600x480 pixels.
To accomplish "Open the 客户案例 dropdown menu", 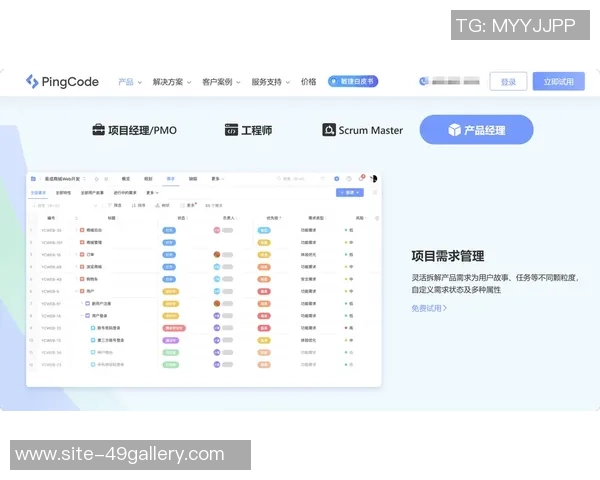I will click(x=221, y=82).
